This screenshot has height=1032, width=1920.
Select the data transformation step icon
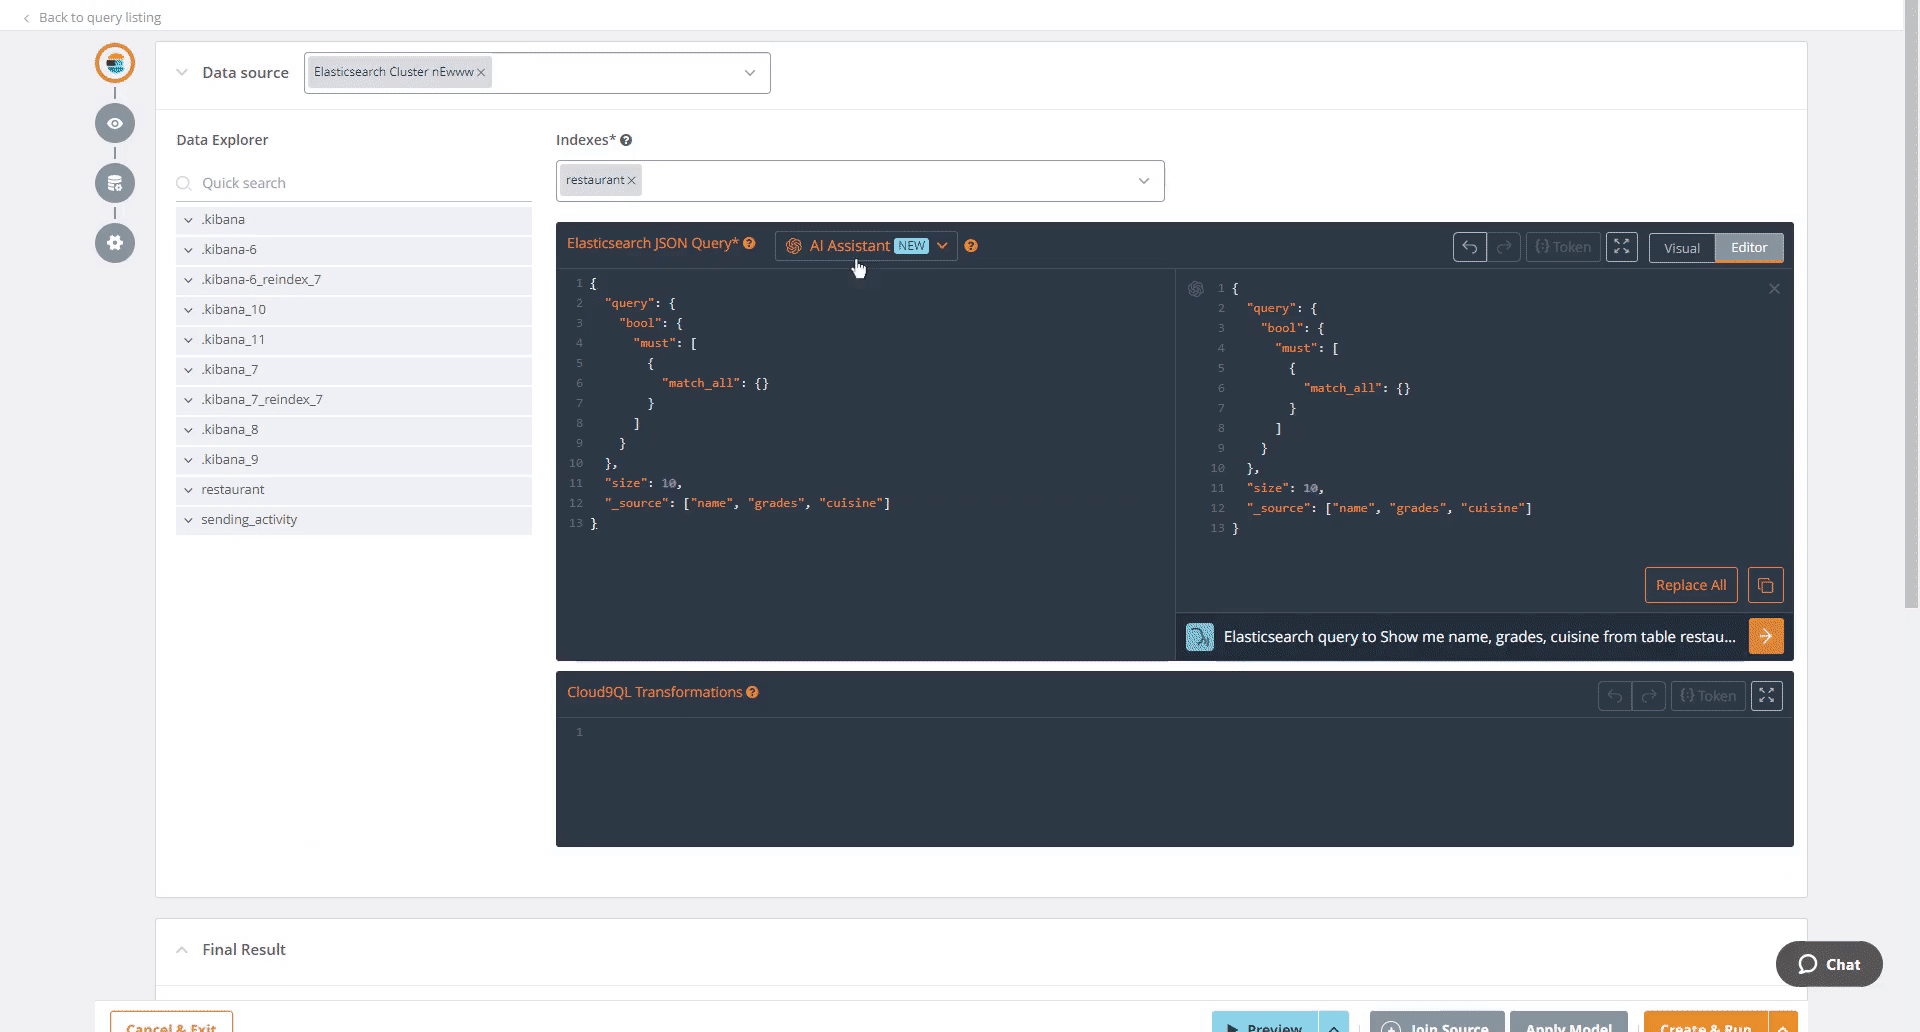(115, 183)
